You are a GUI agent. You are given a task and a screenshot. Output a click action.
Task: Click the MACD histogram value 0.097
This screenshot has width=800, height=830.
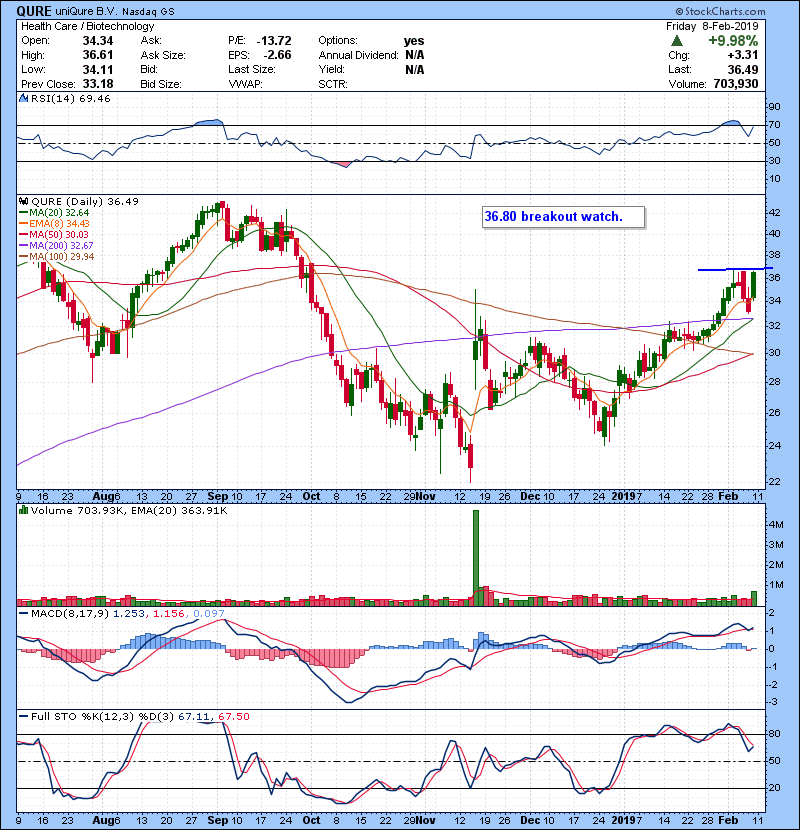209,614
